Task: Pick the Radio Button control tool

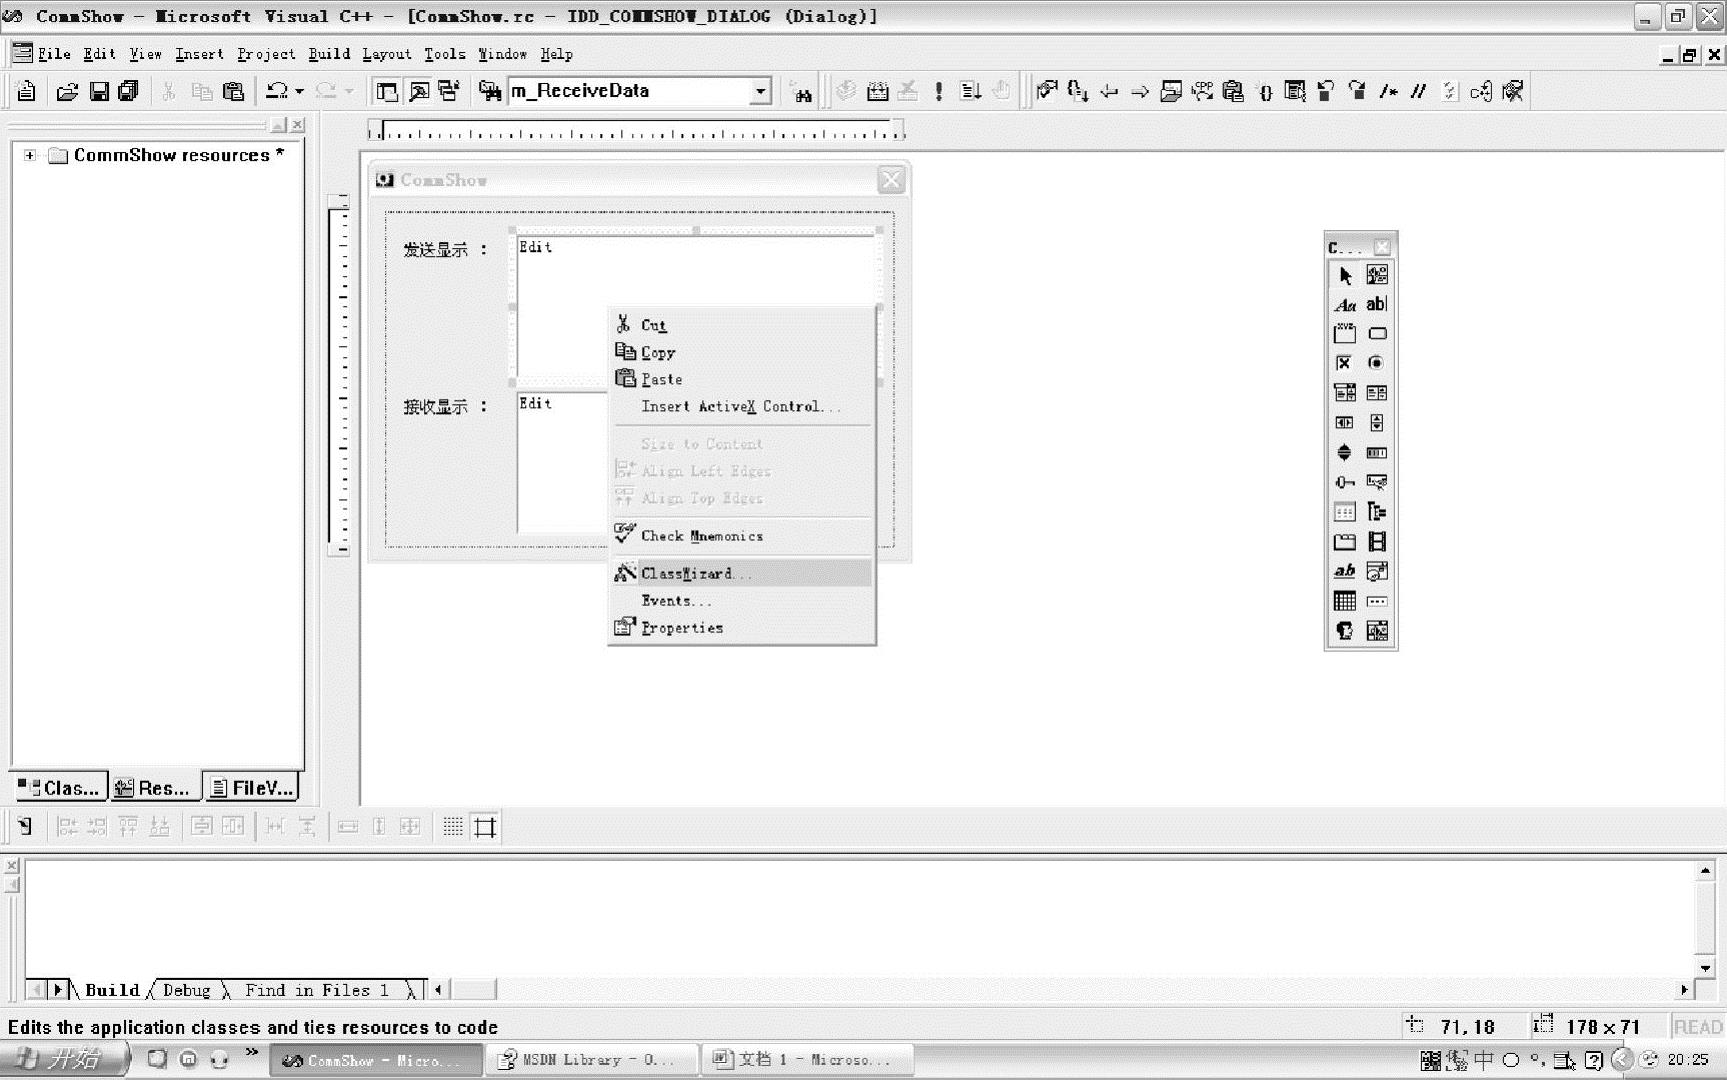Action: pyautogui.click(x=1377, y=363)
